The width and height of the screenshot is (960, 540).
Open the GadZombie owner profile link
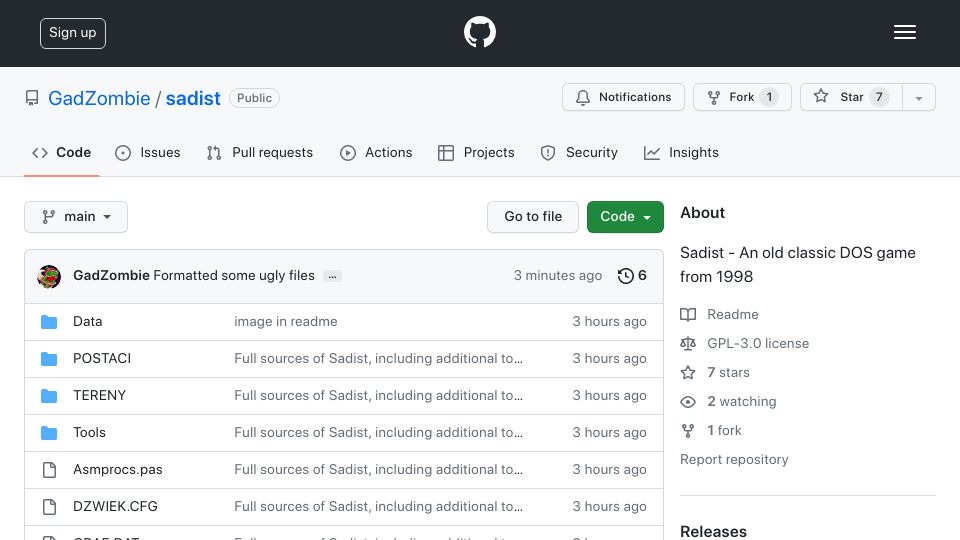(99, 98)
